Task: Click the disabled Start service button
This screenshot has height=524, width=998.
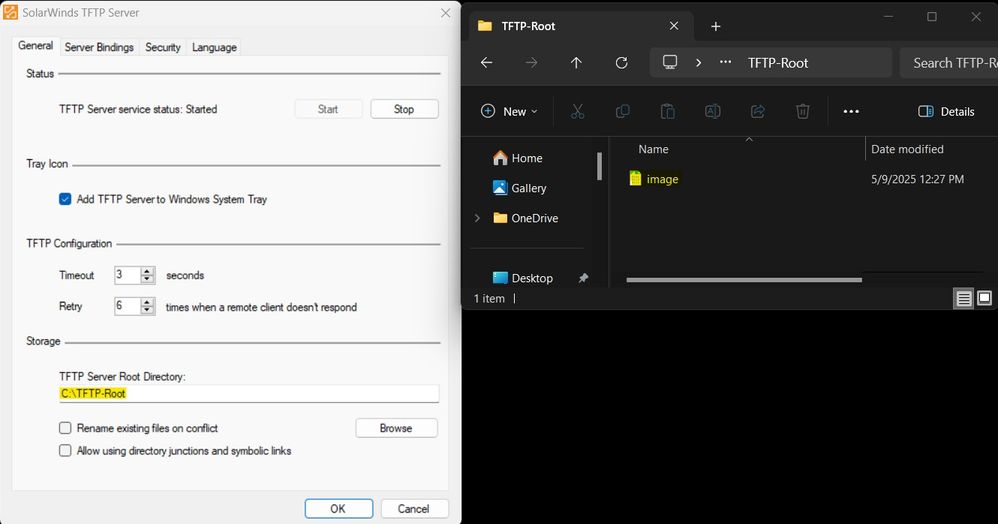Action: coord(328,109)
